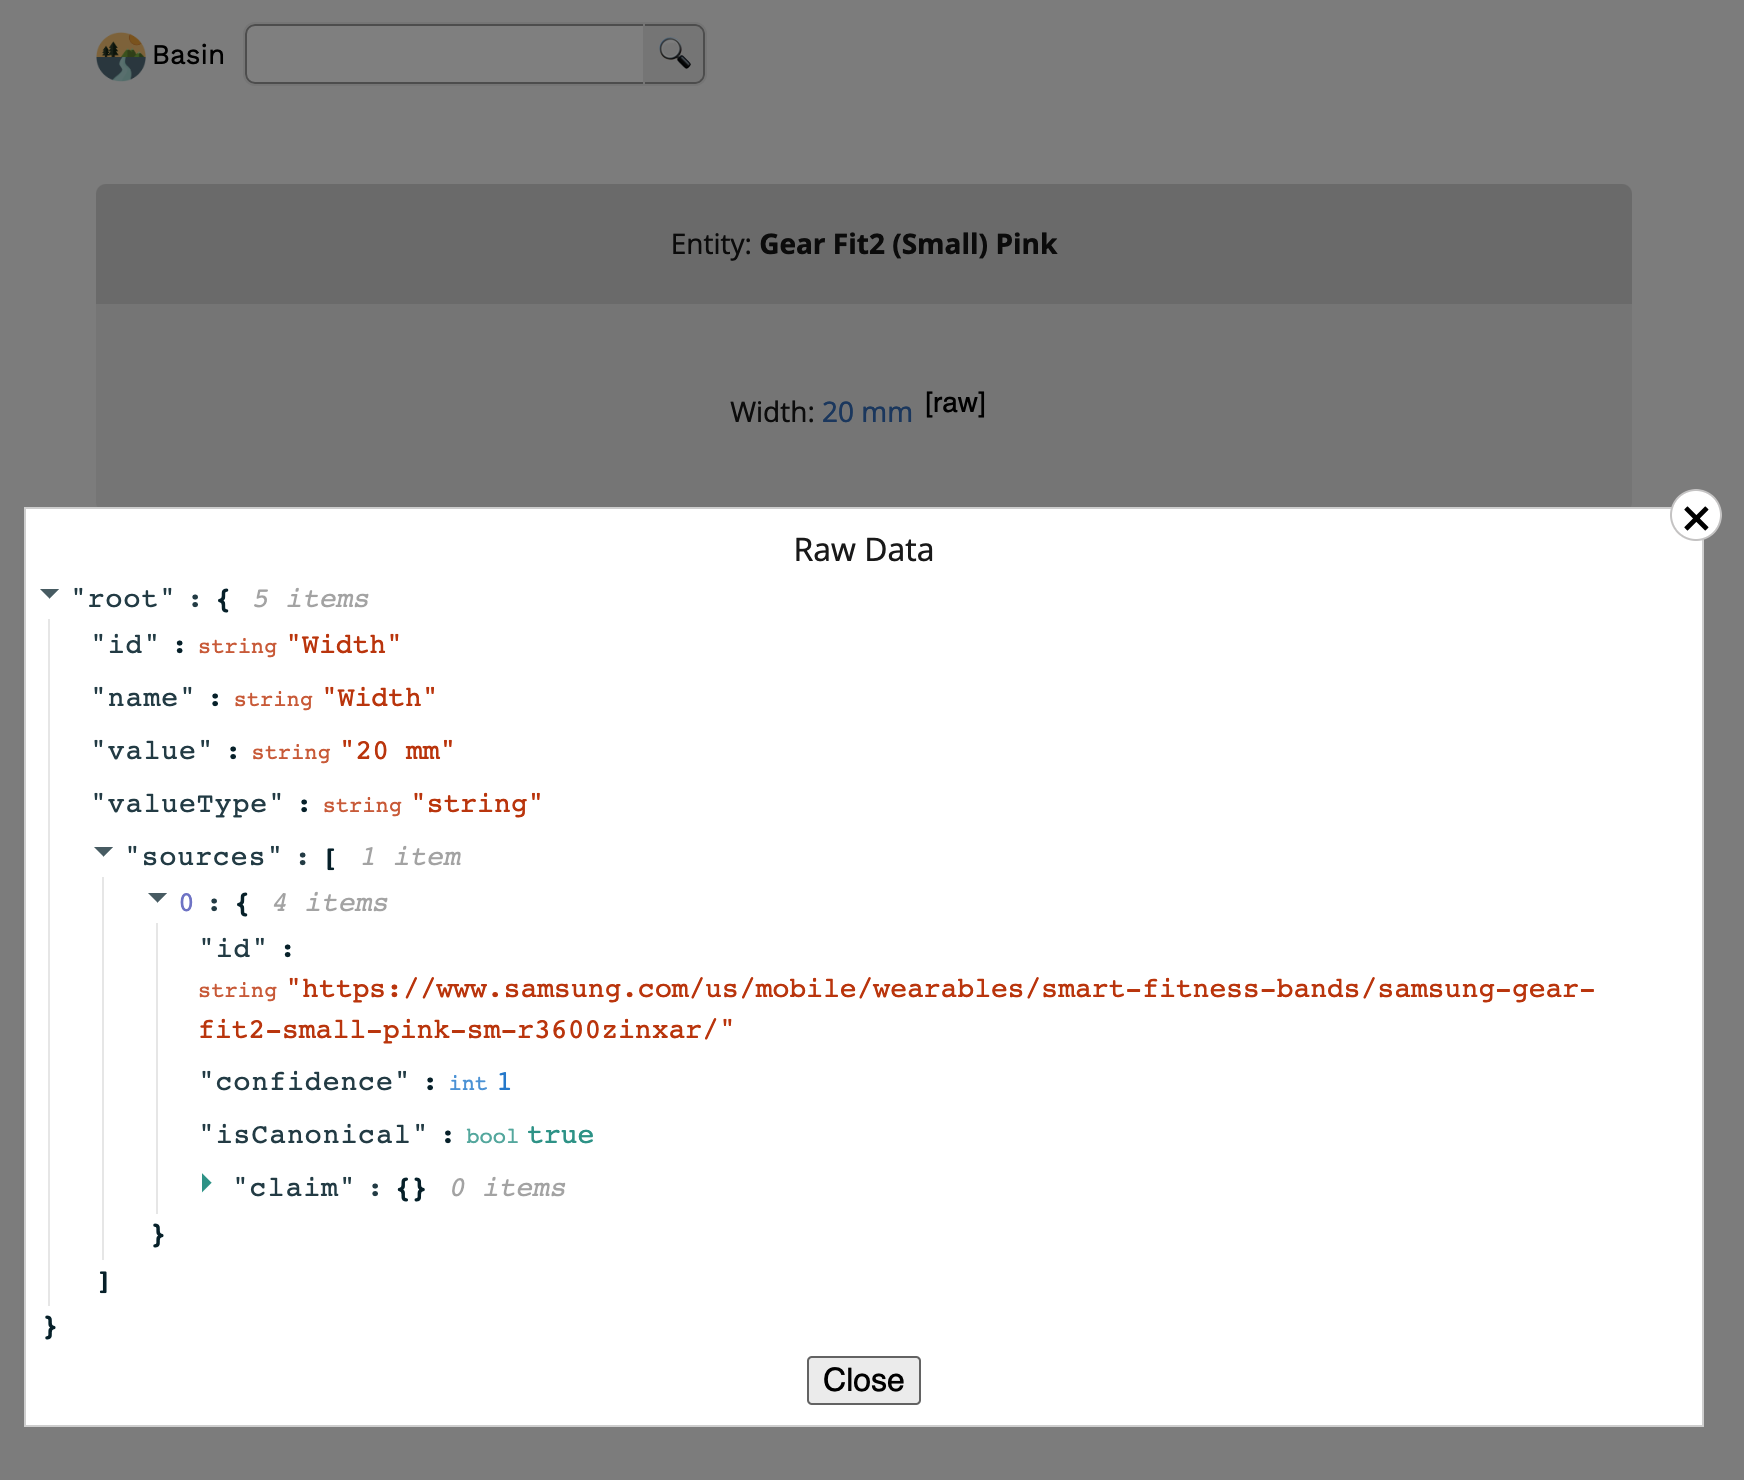
Task: Select the "name" Width value text
Action: click(380, 698)
